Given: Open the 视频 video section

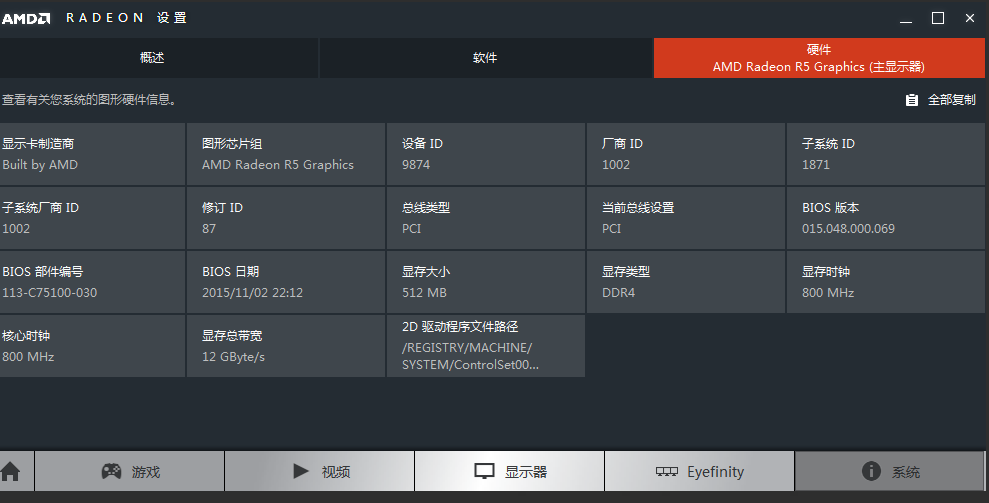Looking at the screenshot, I should (319, 471).
